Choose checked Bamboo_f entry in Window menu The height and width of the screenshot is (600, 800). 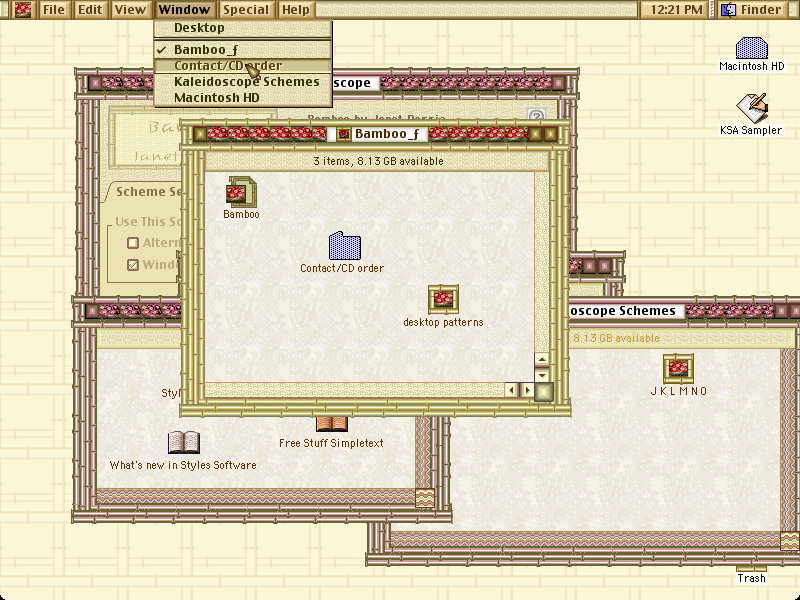(243, 49)
